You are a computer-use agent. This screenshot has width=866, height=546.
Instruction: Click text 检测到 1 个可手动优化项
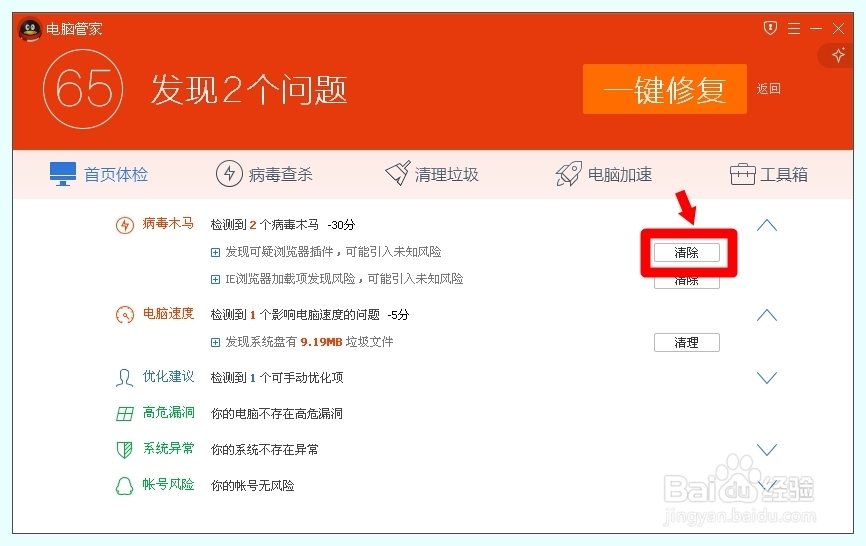pyautogui.click(x=277, y=378)
